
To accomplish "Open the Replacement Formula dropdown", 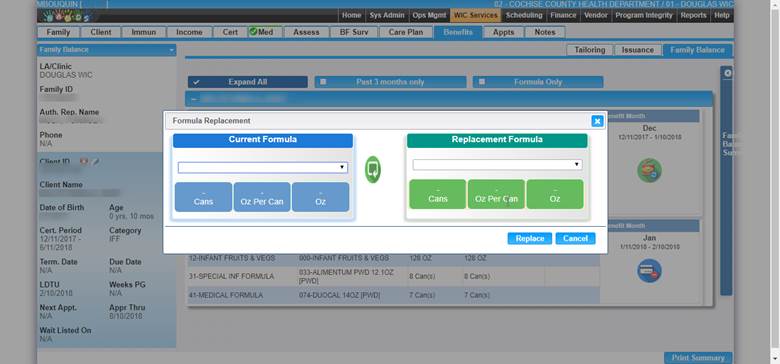I will (x=497, y=165).
